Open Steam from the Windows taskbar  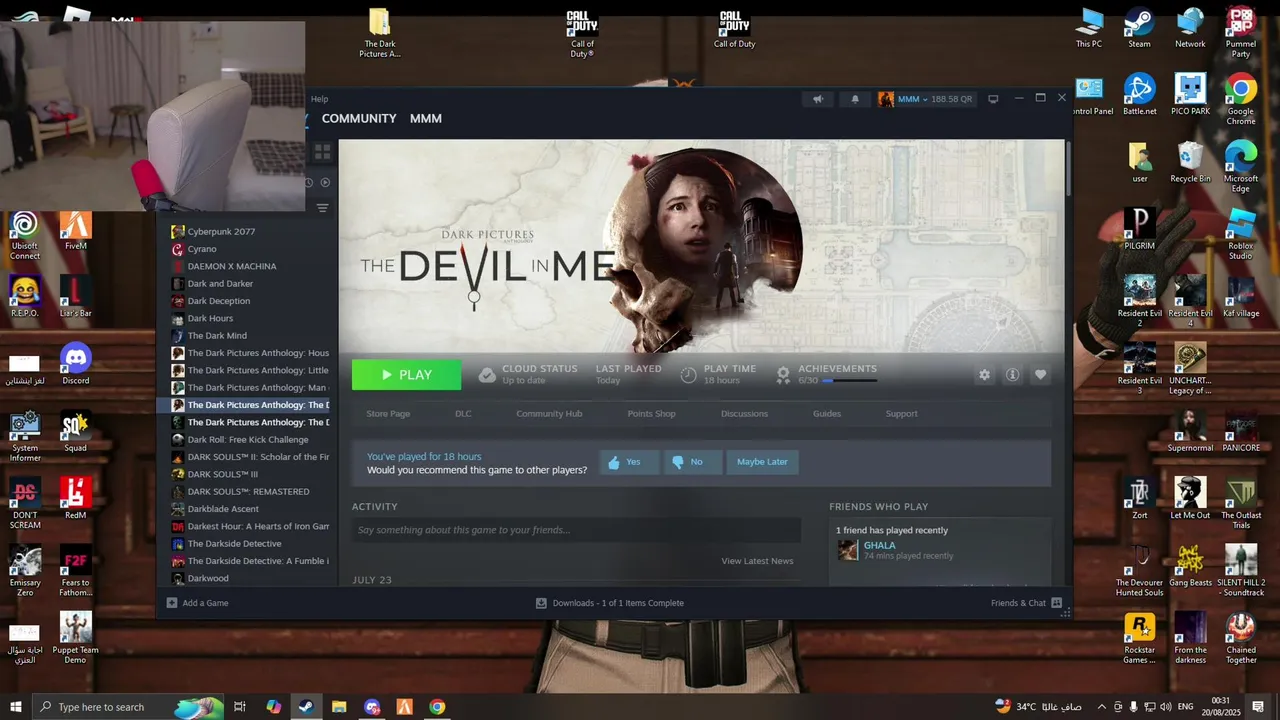(306, 707)
